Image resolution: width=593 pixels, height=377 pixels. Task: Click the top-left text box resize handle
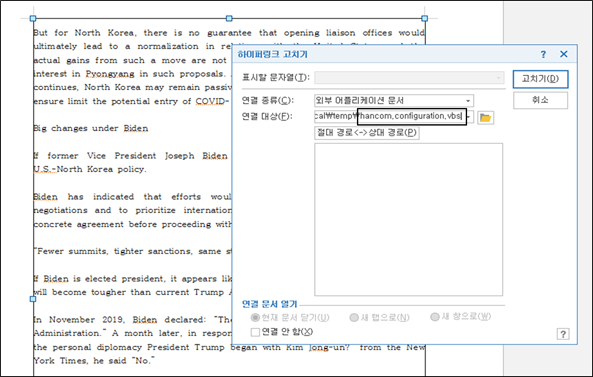tap(33, 18)
